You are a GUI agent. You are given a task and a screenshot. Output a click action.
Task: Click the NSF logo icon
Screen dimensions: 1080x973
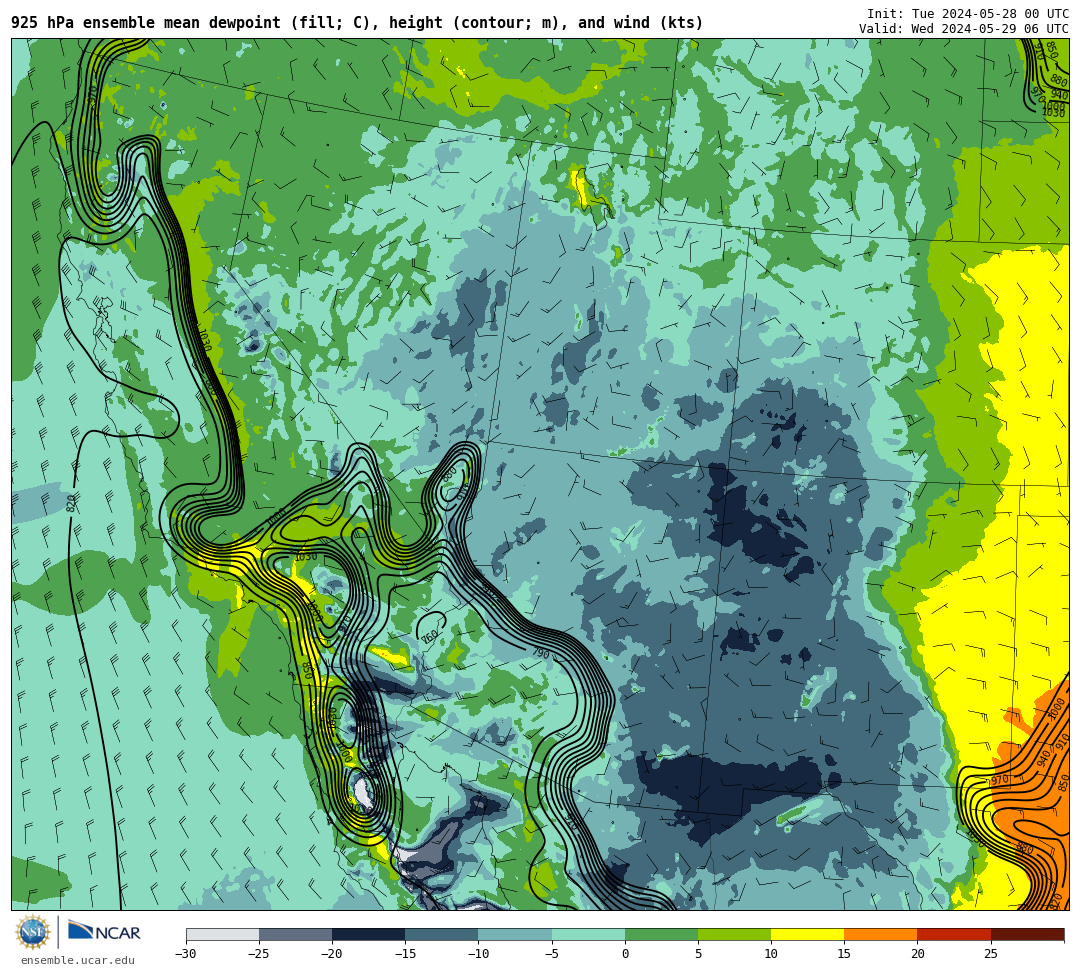(x=32, y=933)
